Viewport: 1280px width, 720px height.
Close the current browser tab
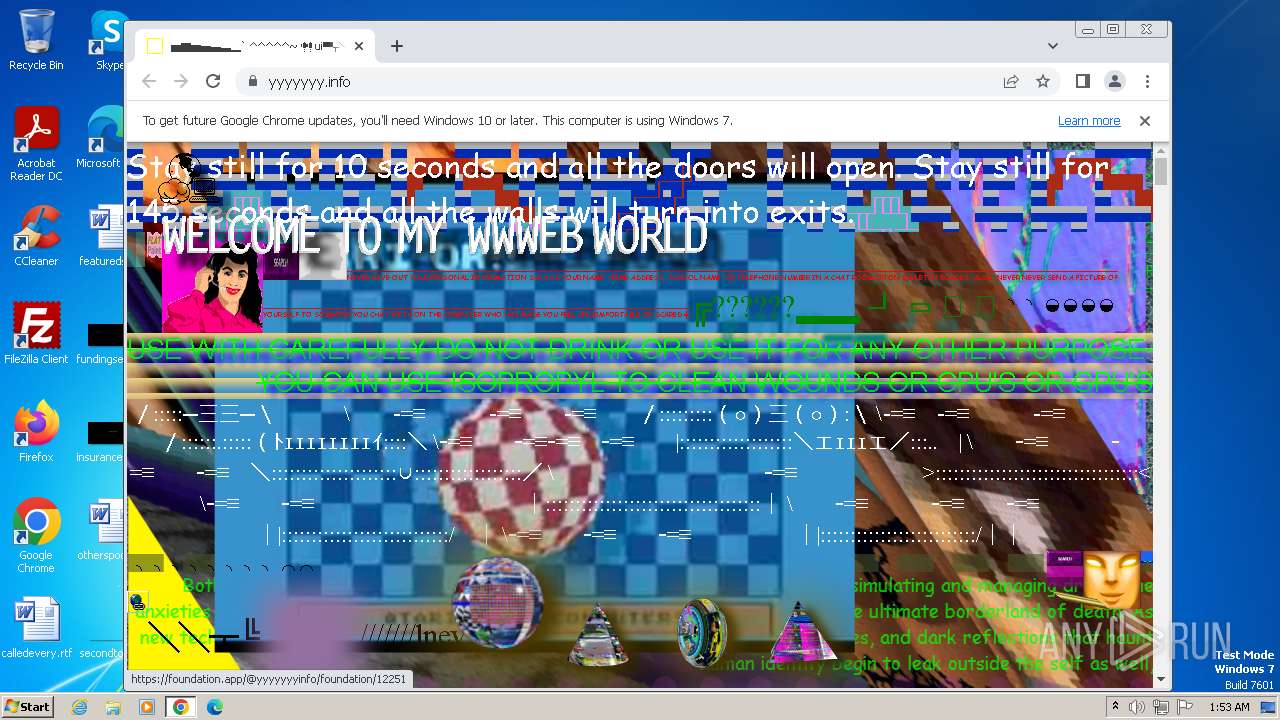[359, 46]
